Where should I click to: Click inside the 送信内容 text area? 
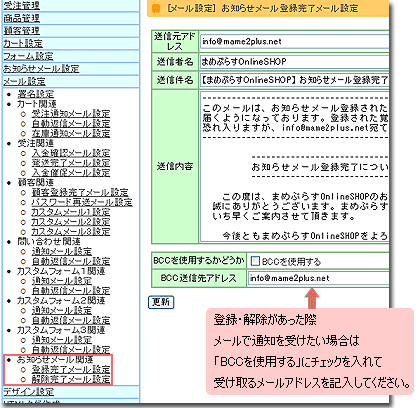294,166
